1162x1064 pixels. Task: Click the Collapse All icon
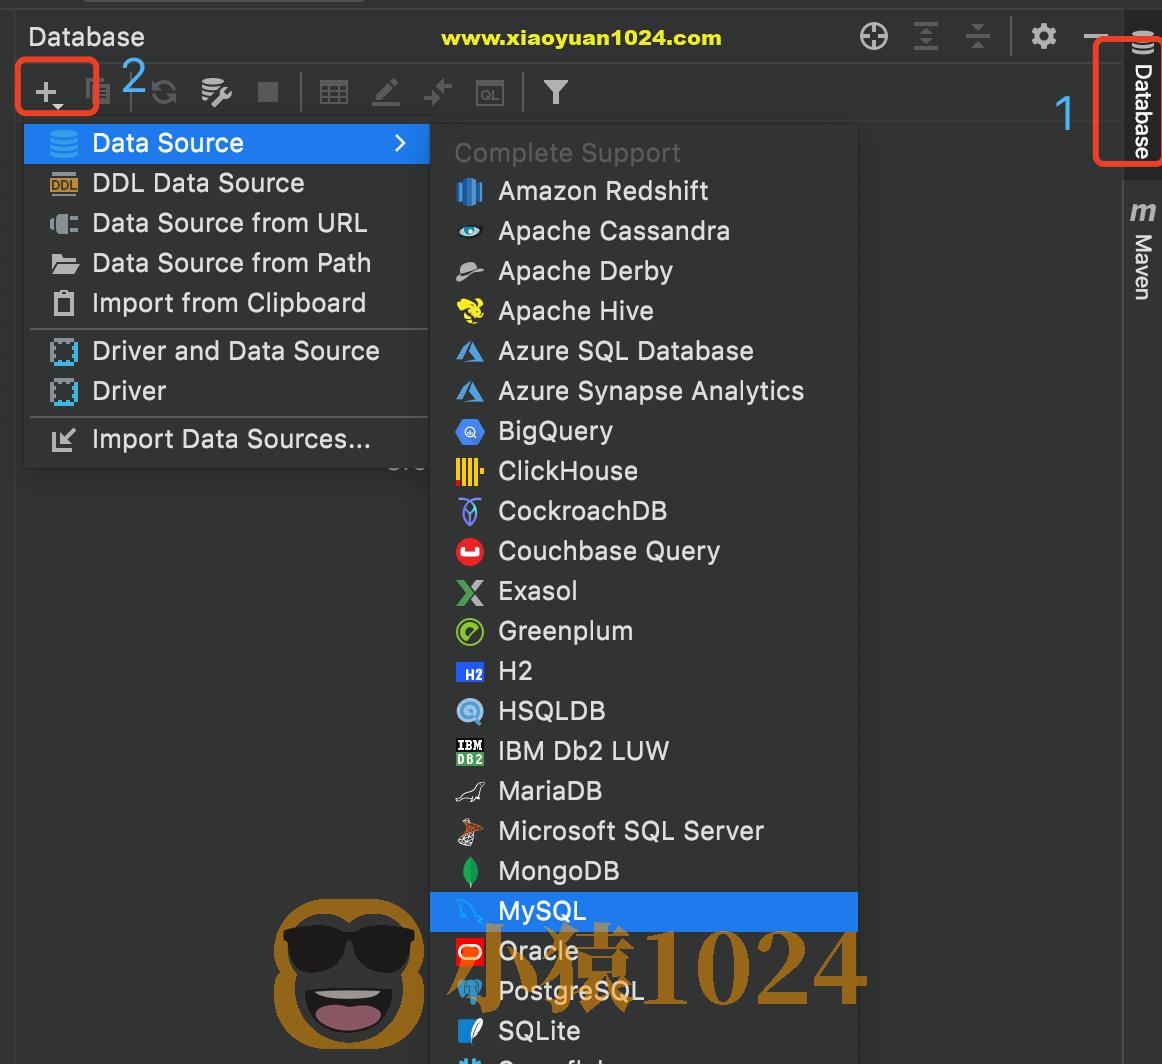(977, 37)
